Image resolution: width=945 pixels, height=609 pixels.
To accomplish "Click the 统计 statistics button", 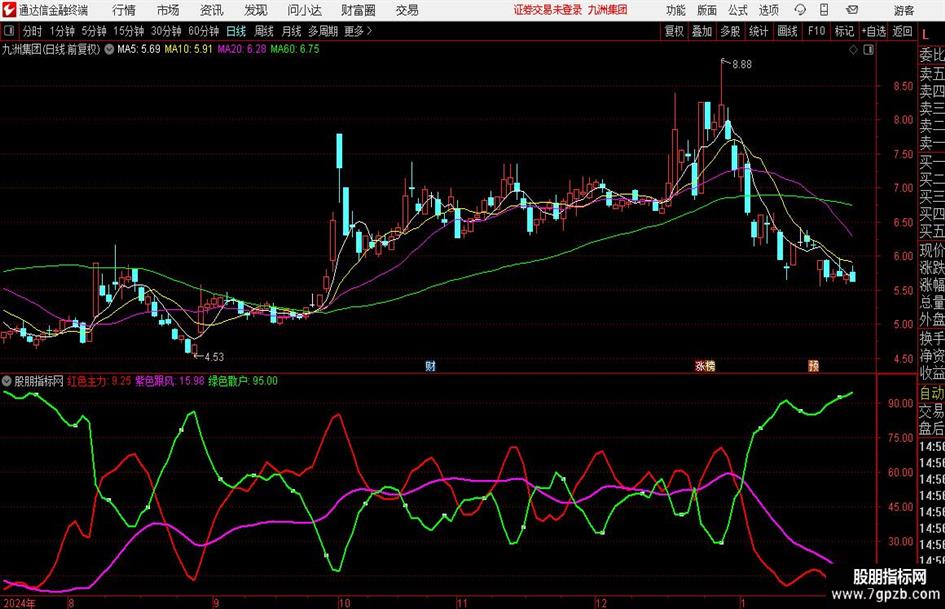I will coord(758,31).
